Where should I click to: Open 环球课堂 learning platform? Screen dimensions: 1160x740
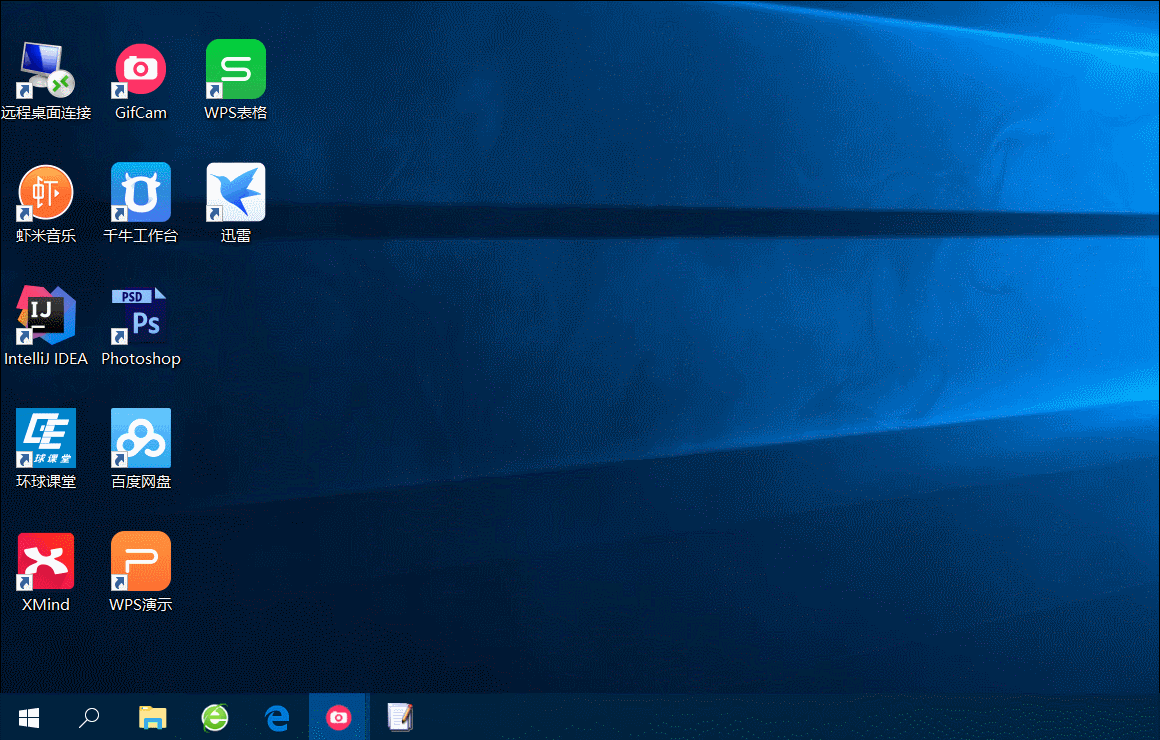tap(46, 438)
